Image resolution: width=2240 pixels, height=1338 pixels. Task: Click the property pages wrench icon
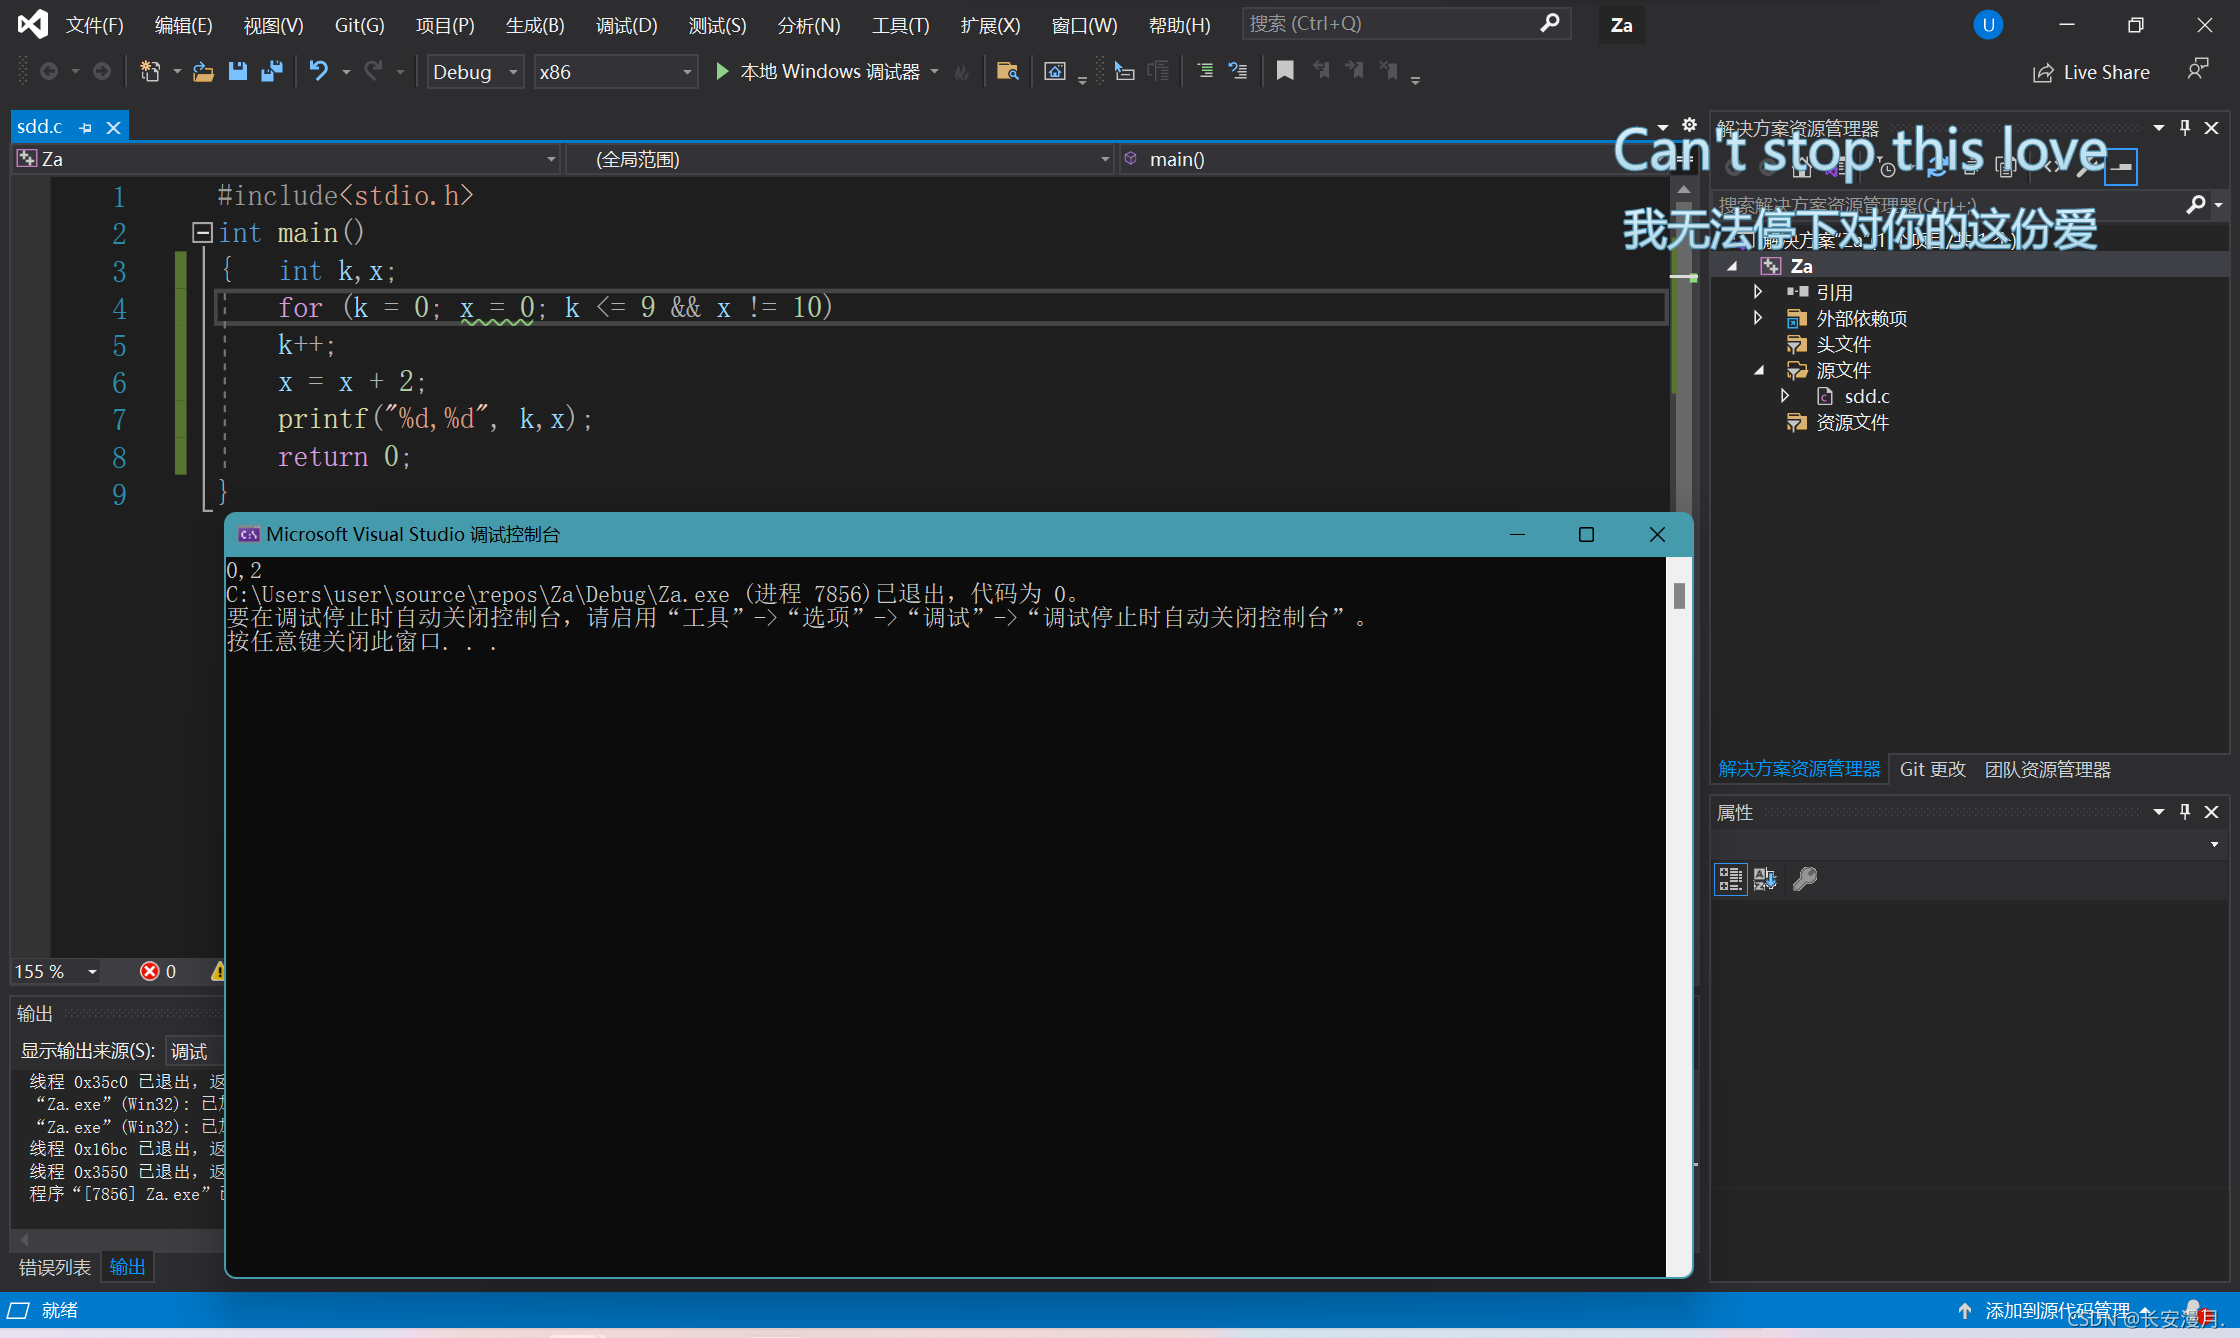pos(1805,879)
